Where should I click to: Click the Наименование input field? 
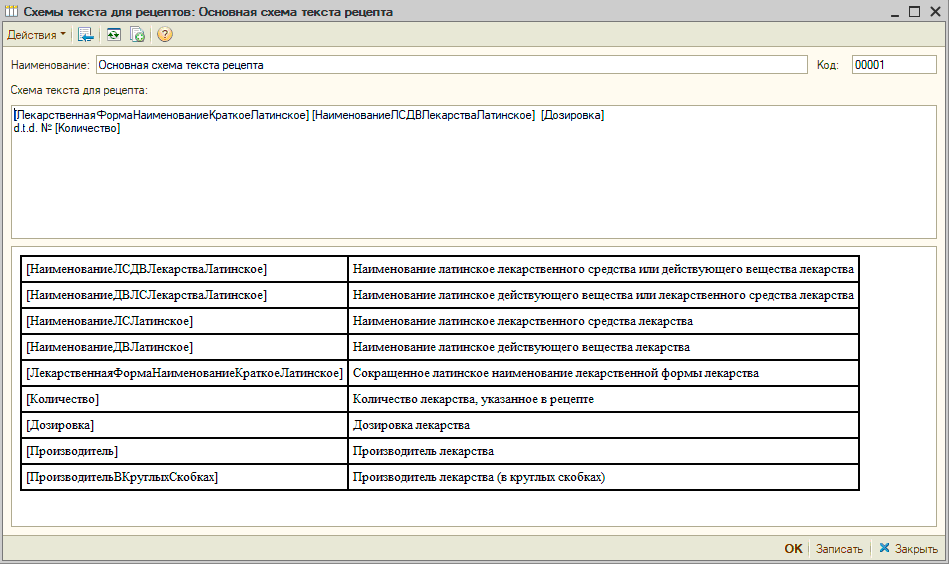click(x=450, y=65)
